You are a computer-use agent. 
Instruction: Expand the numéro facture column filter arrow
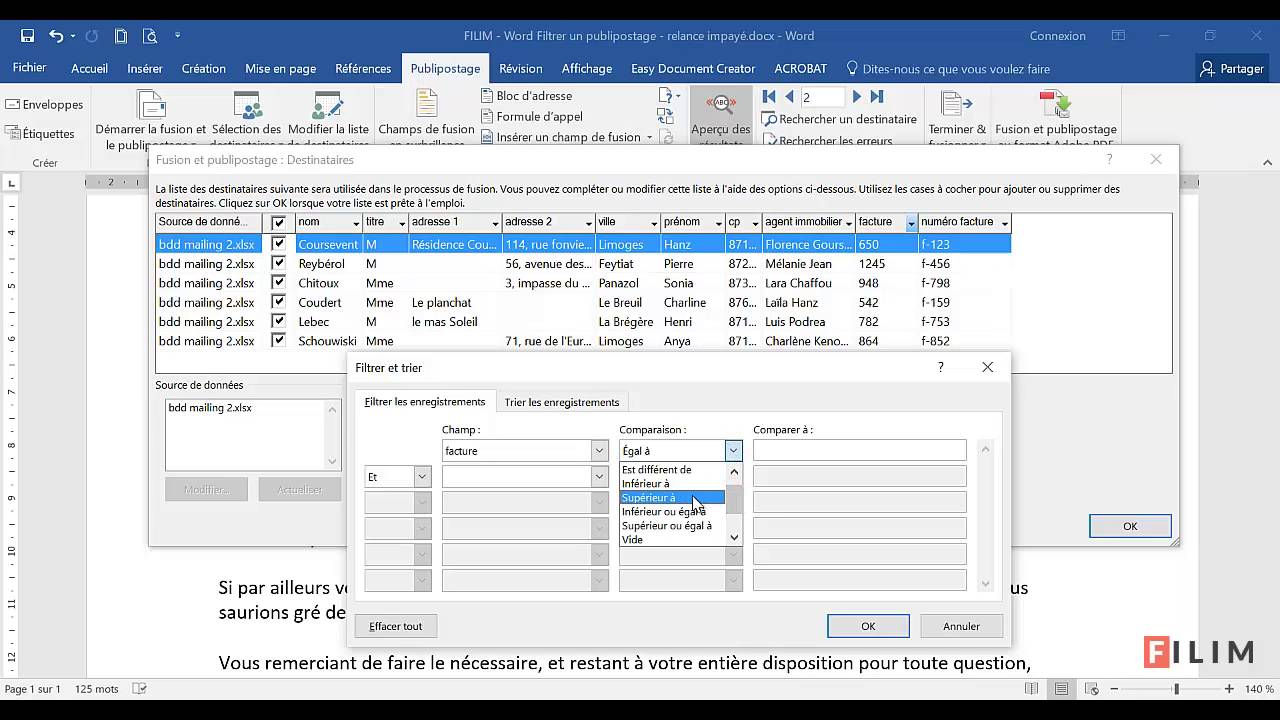[1004, 223]
